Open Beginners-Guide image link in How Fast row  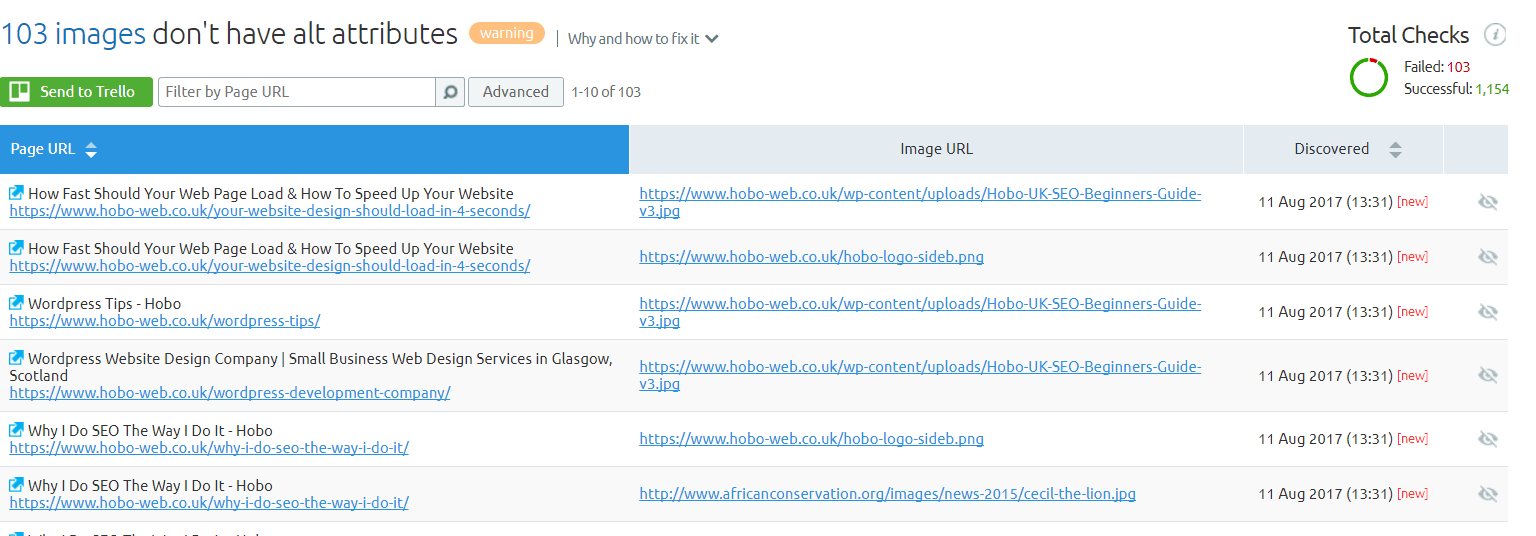pyautogui.click(x=920, y=202)
